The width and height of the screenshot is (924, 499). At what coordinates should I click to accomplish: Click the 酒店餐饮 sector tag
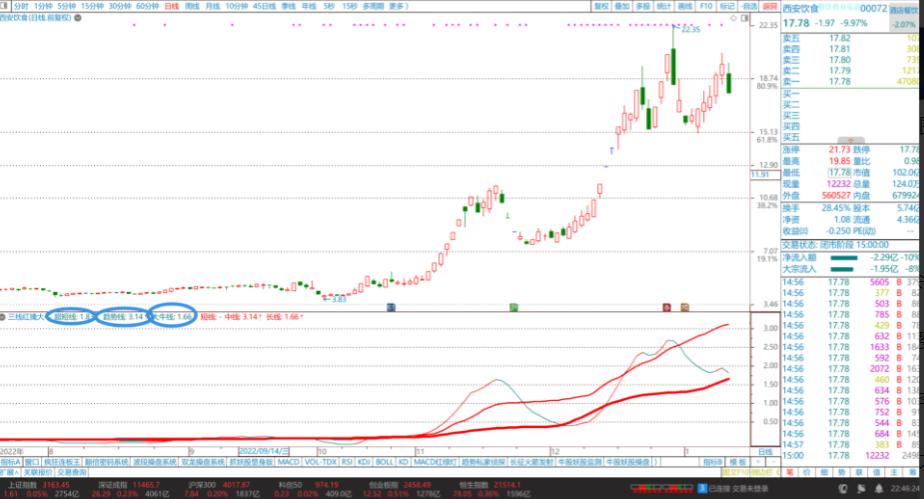point(905,10)
